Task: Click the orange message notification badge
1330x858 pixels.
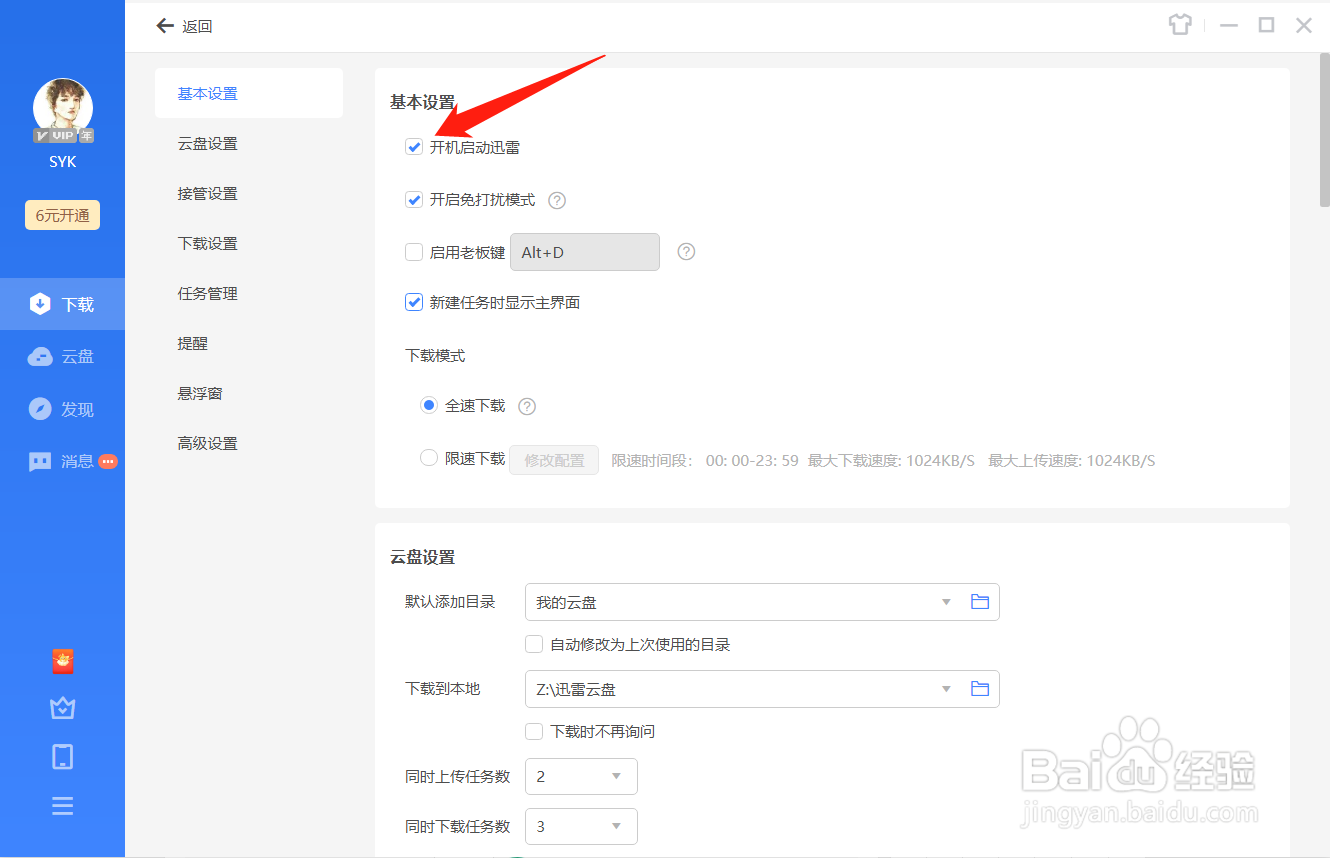Action: [108, 461]
